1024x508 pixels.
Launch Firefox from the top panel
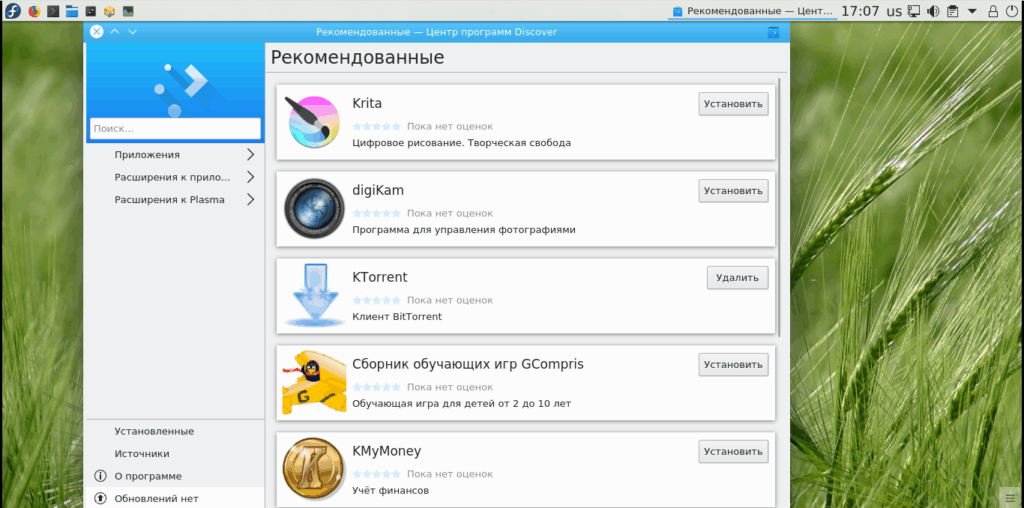pos(34,11)
